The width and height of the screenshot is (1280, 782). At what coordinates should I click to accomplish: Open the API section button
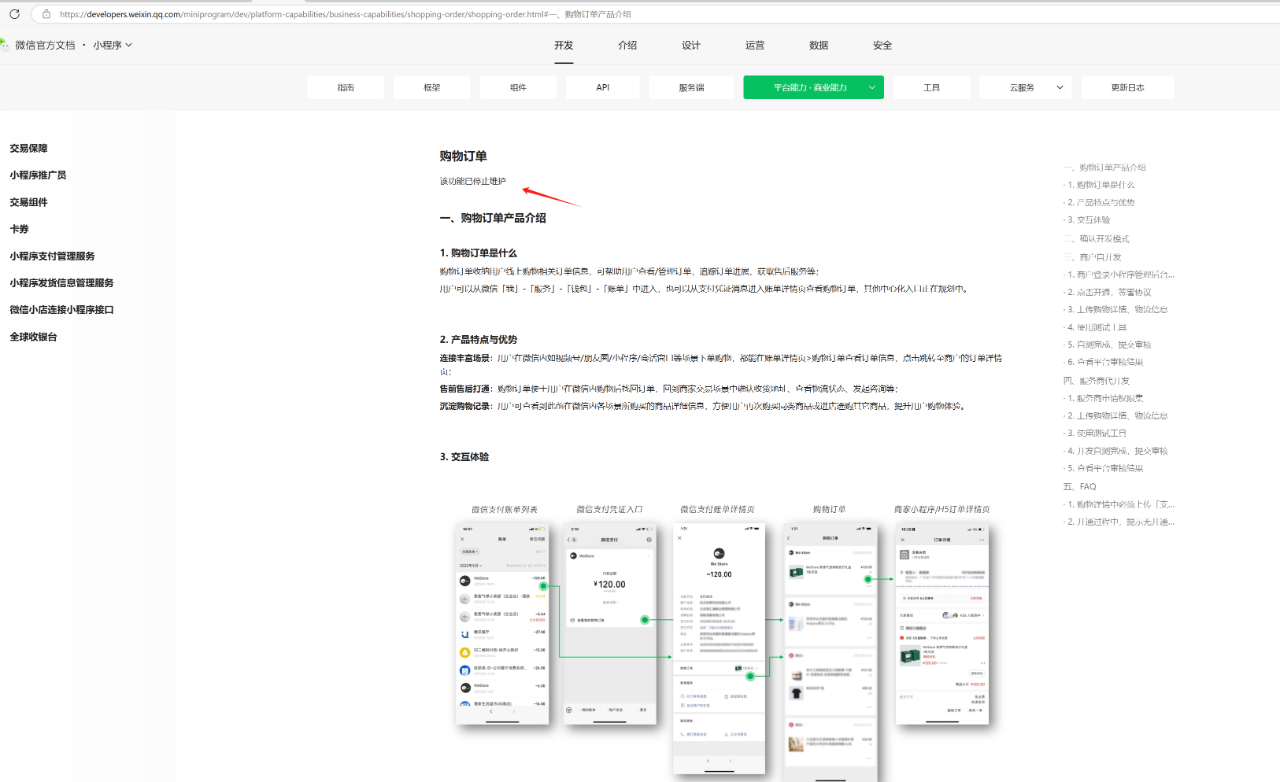coord(603,87)
